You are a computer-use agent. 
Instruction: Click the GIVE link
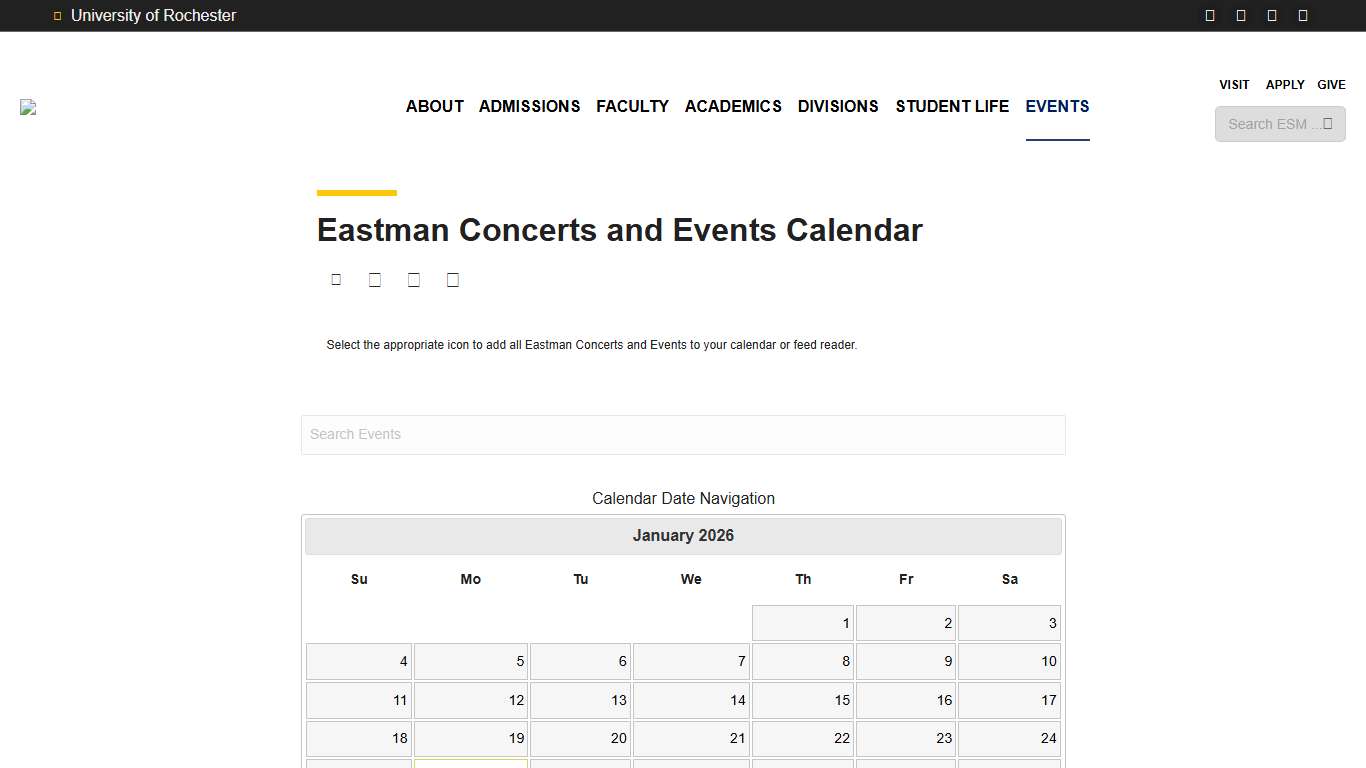(1331, 85)
